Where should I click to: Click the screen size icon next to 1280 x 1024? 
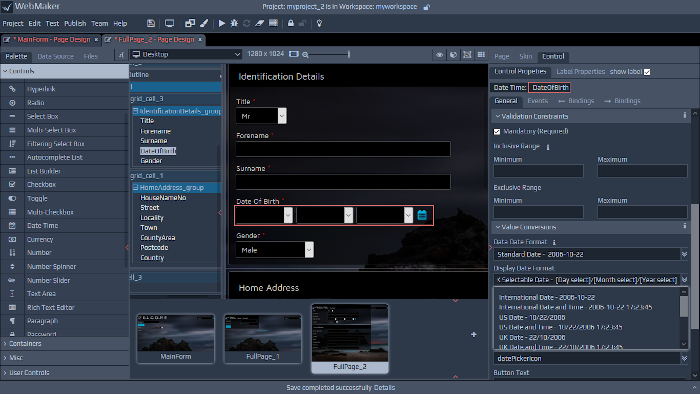293,54
